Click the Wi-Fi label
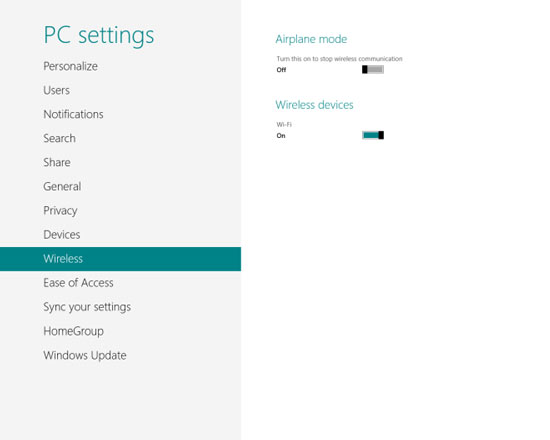Screen dimensions: 550x440 pyautogui.click(x=284, y=124)
